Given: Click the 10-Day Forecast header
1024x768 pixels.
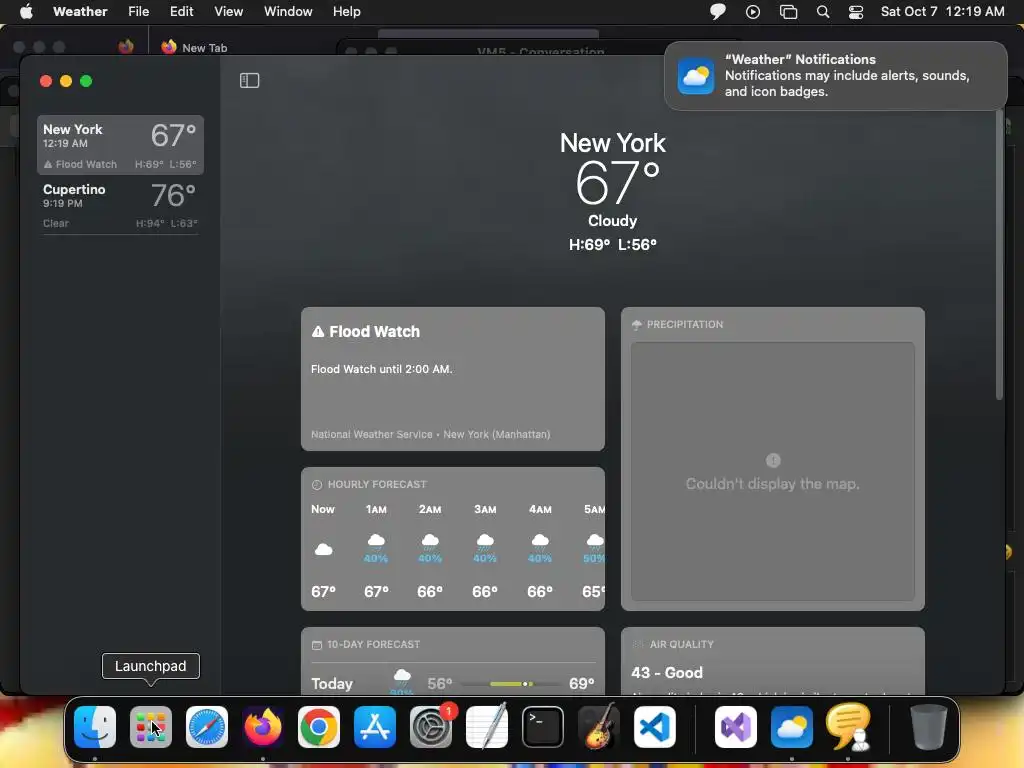Looking at the screenshot, I should (366, 645).
